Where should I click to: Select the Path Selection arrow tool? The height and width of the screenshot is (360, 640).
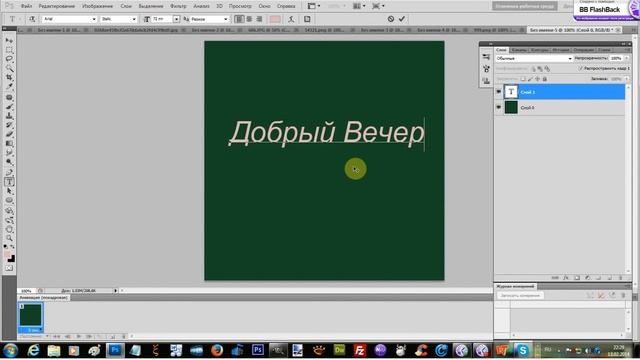click(x=9, y=191)
